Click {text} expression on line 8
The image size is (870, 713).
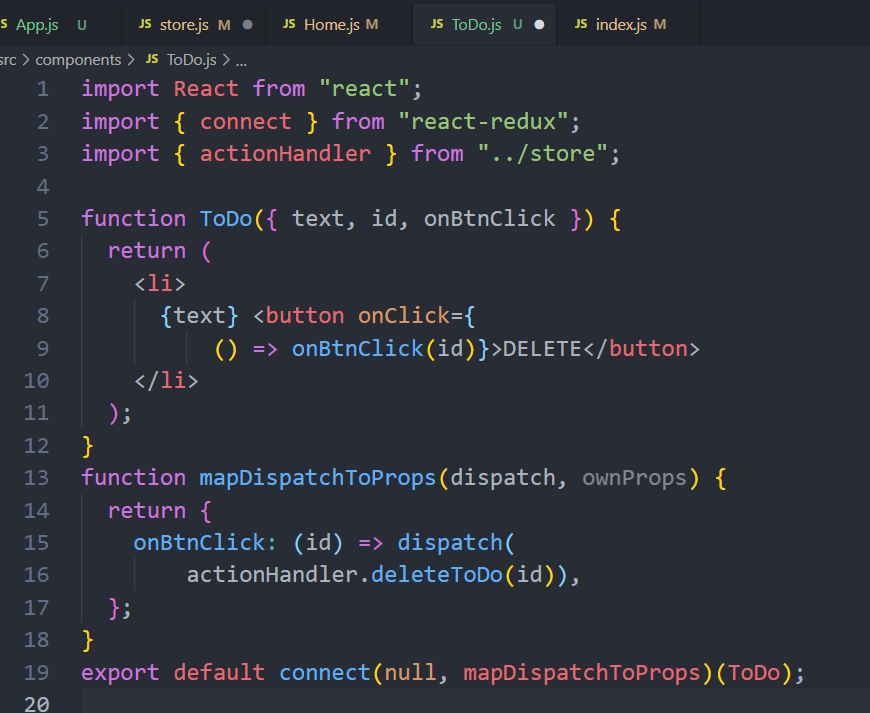(199, 316)
